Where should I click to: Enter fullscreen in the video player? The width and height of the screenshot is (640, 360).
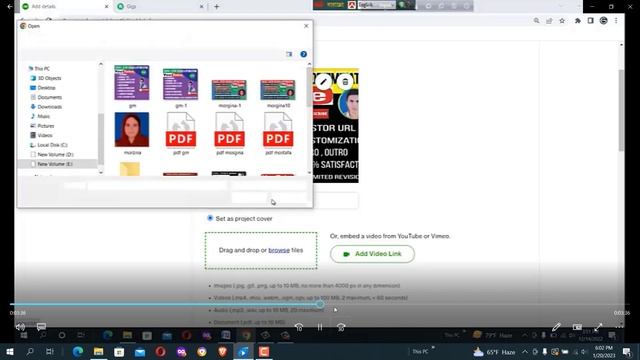598,327
